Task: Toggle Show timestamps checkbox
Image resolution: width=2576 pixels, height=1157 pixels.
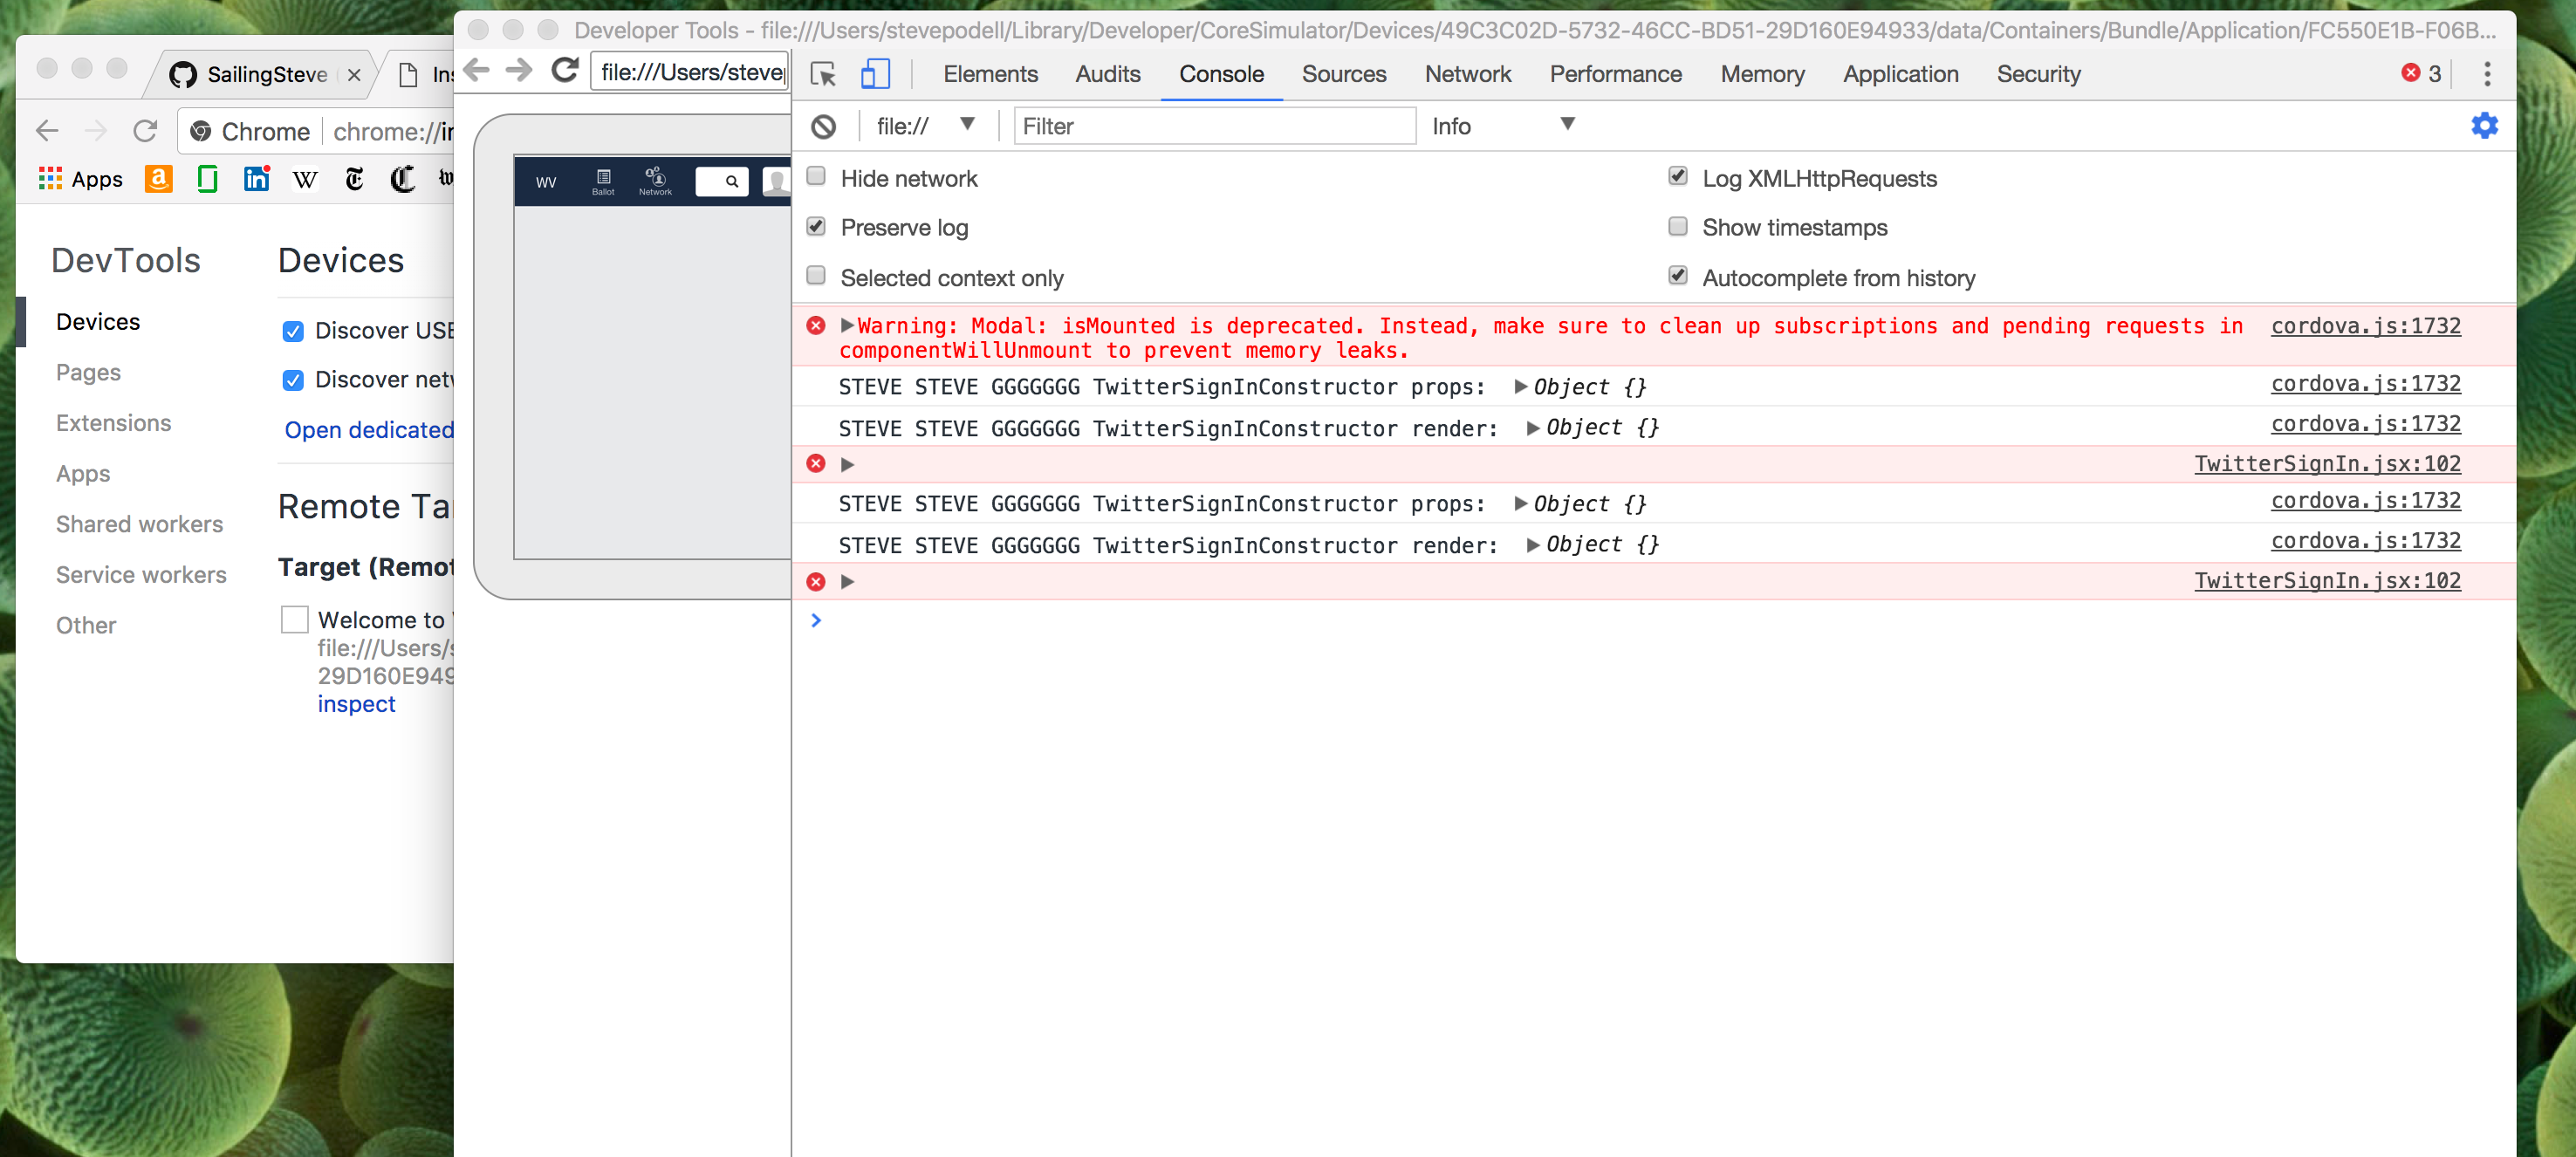Action: [x=1679, y=227]
